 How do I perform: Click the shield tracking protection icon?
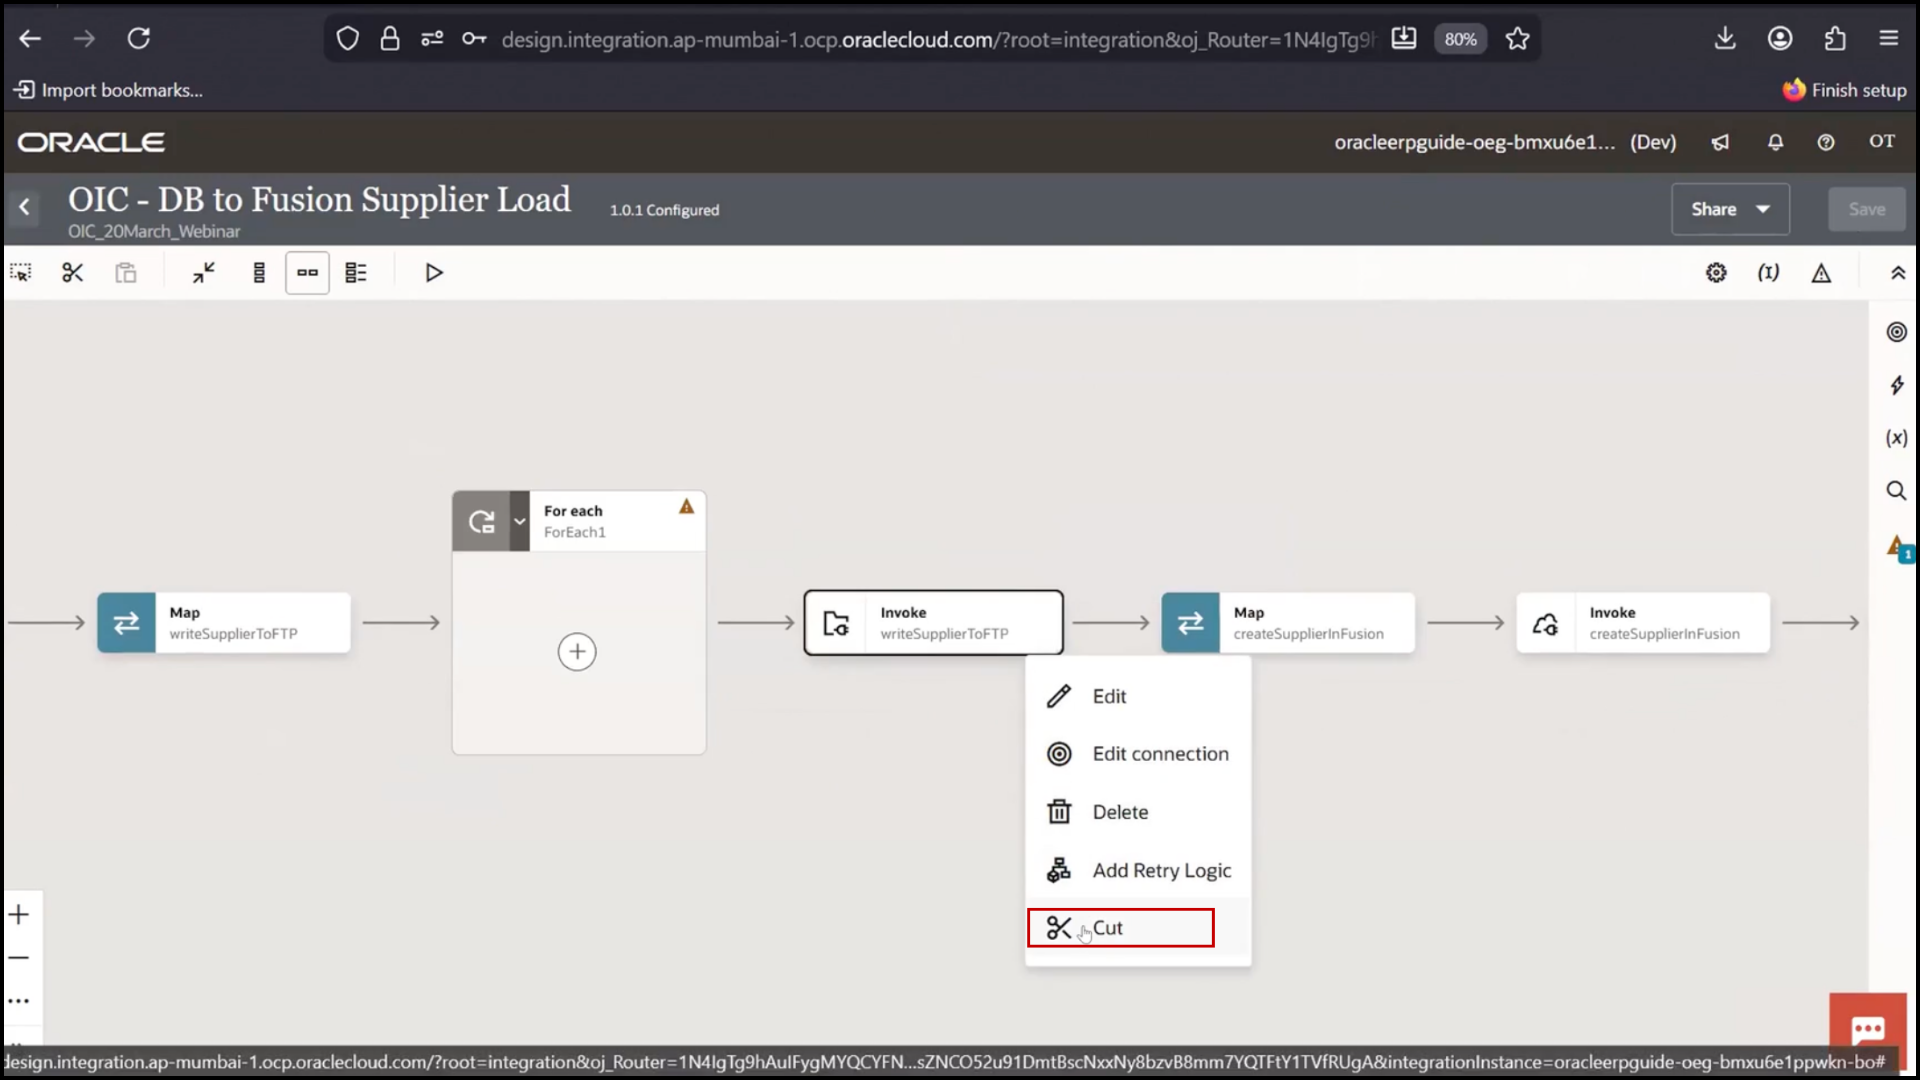point(347,39)
